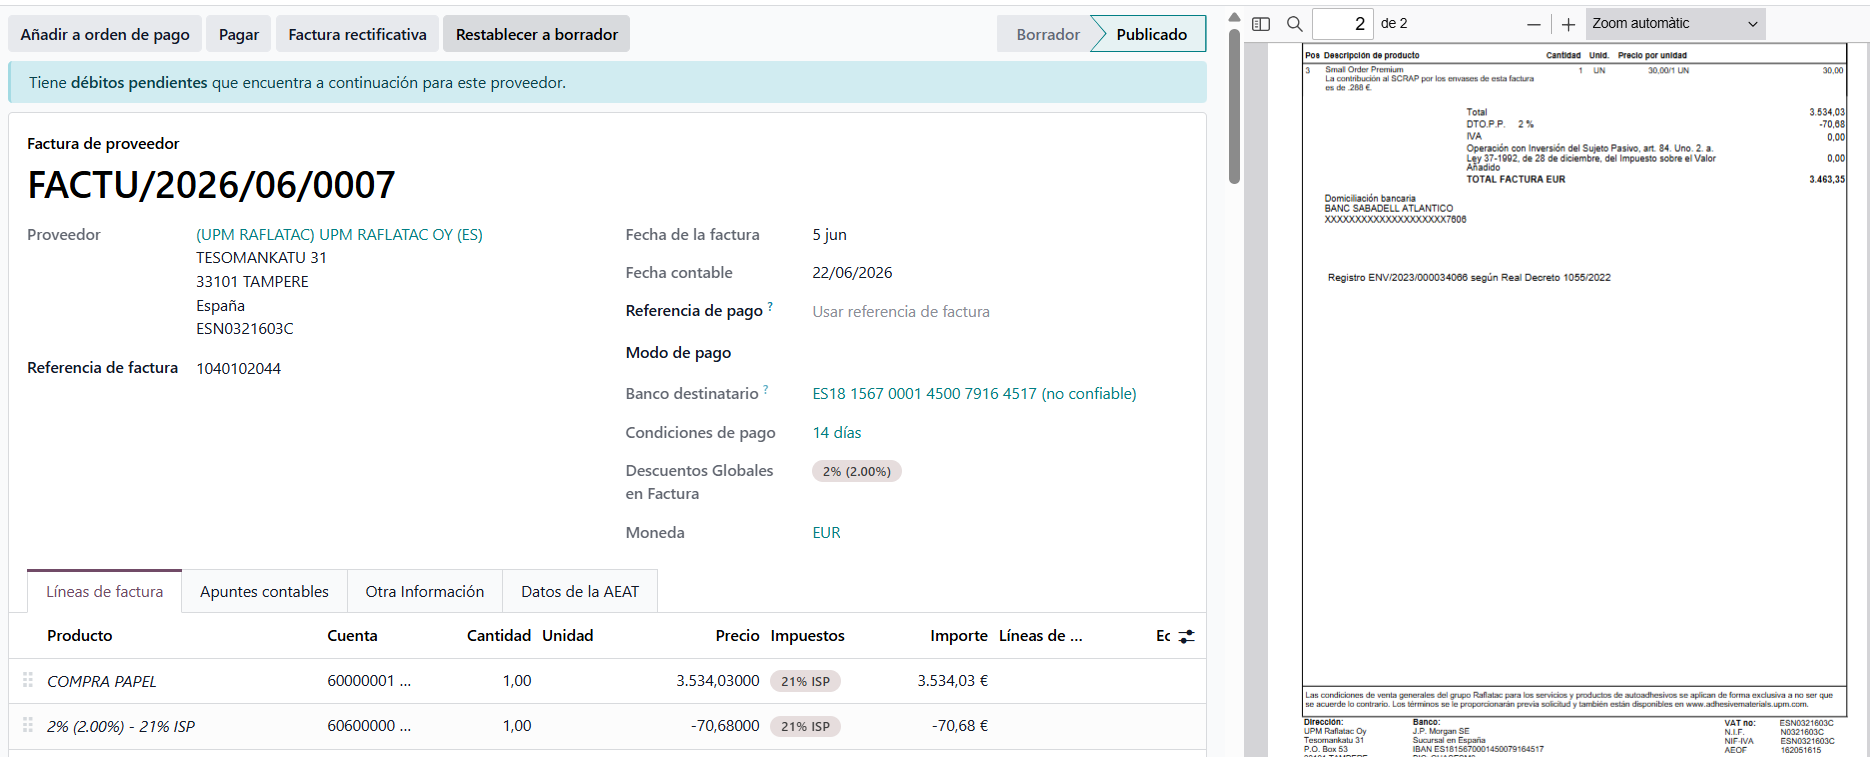1870x757 pixels.
Task: Open the PDF search magnifier
Action: coord(1295,24)
